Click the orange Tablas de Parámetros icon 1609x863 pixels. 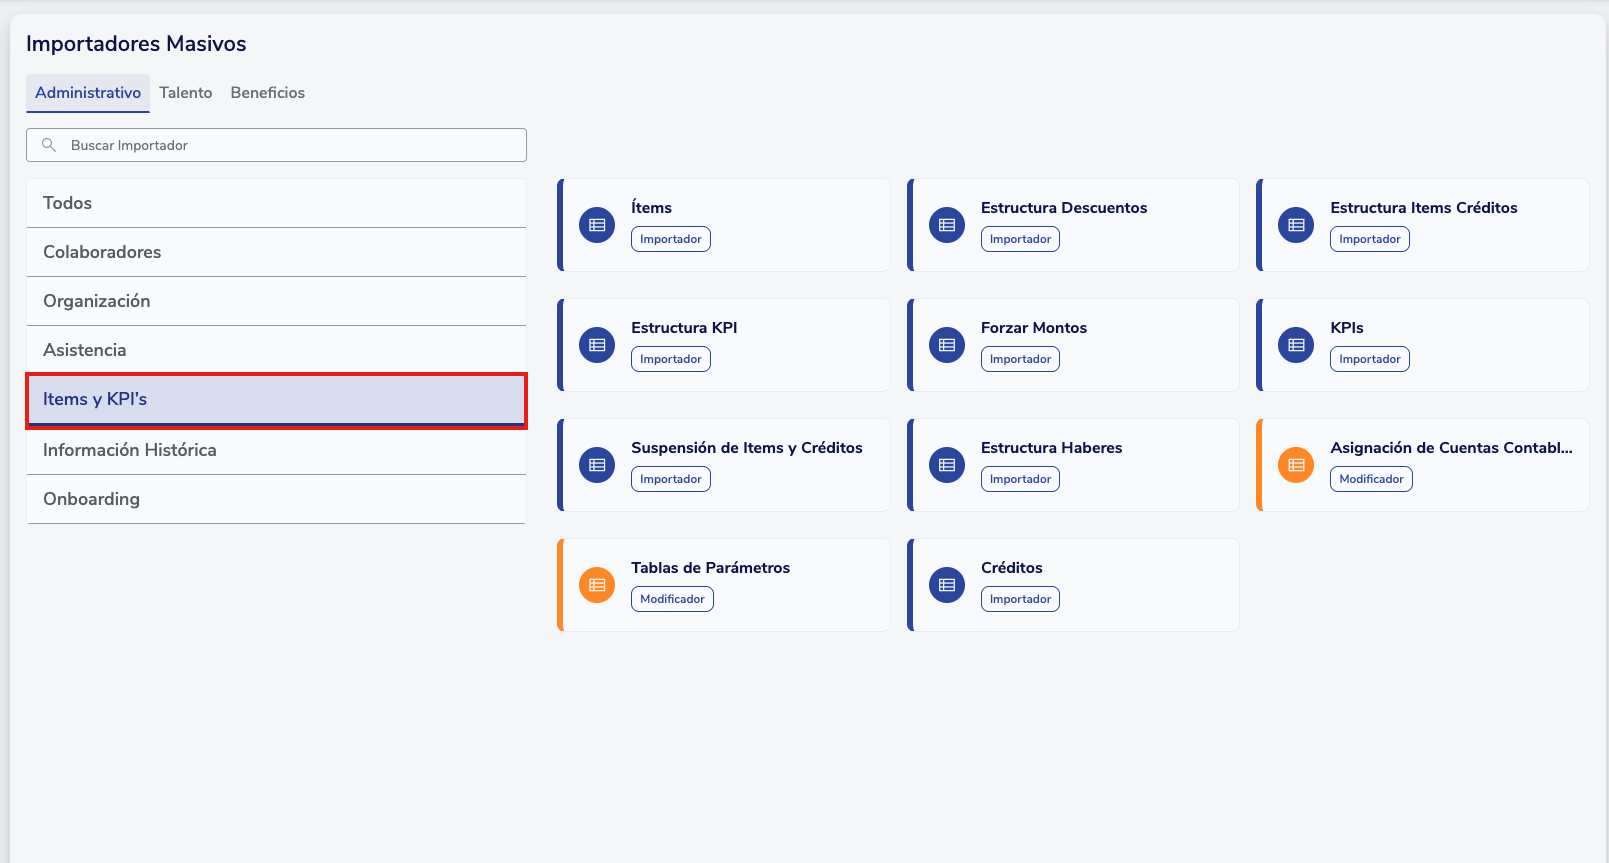(597, 585)
